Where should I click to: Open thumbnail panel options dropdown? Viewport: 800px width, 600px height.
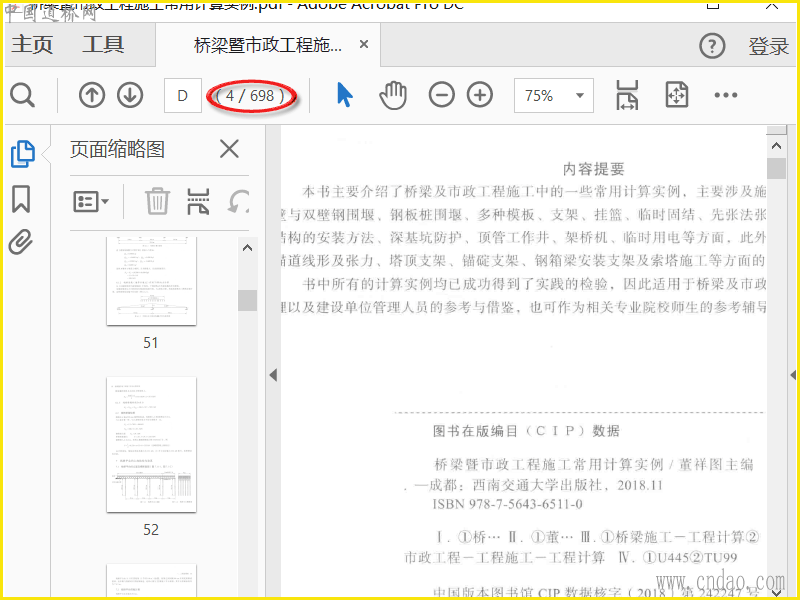[91, 202]
